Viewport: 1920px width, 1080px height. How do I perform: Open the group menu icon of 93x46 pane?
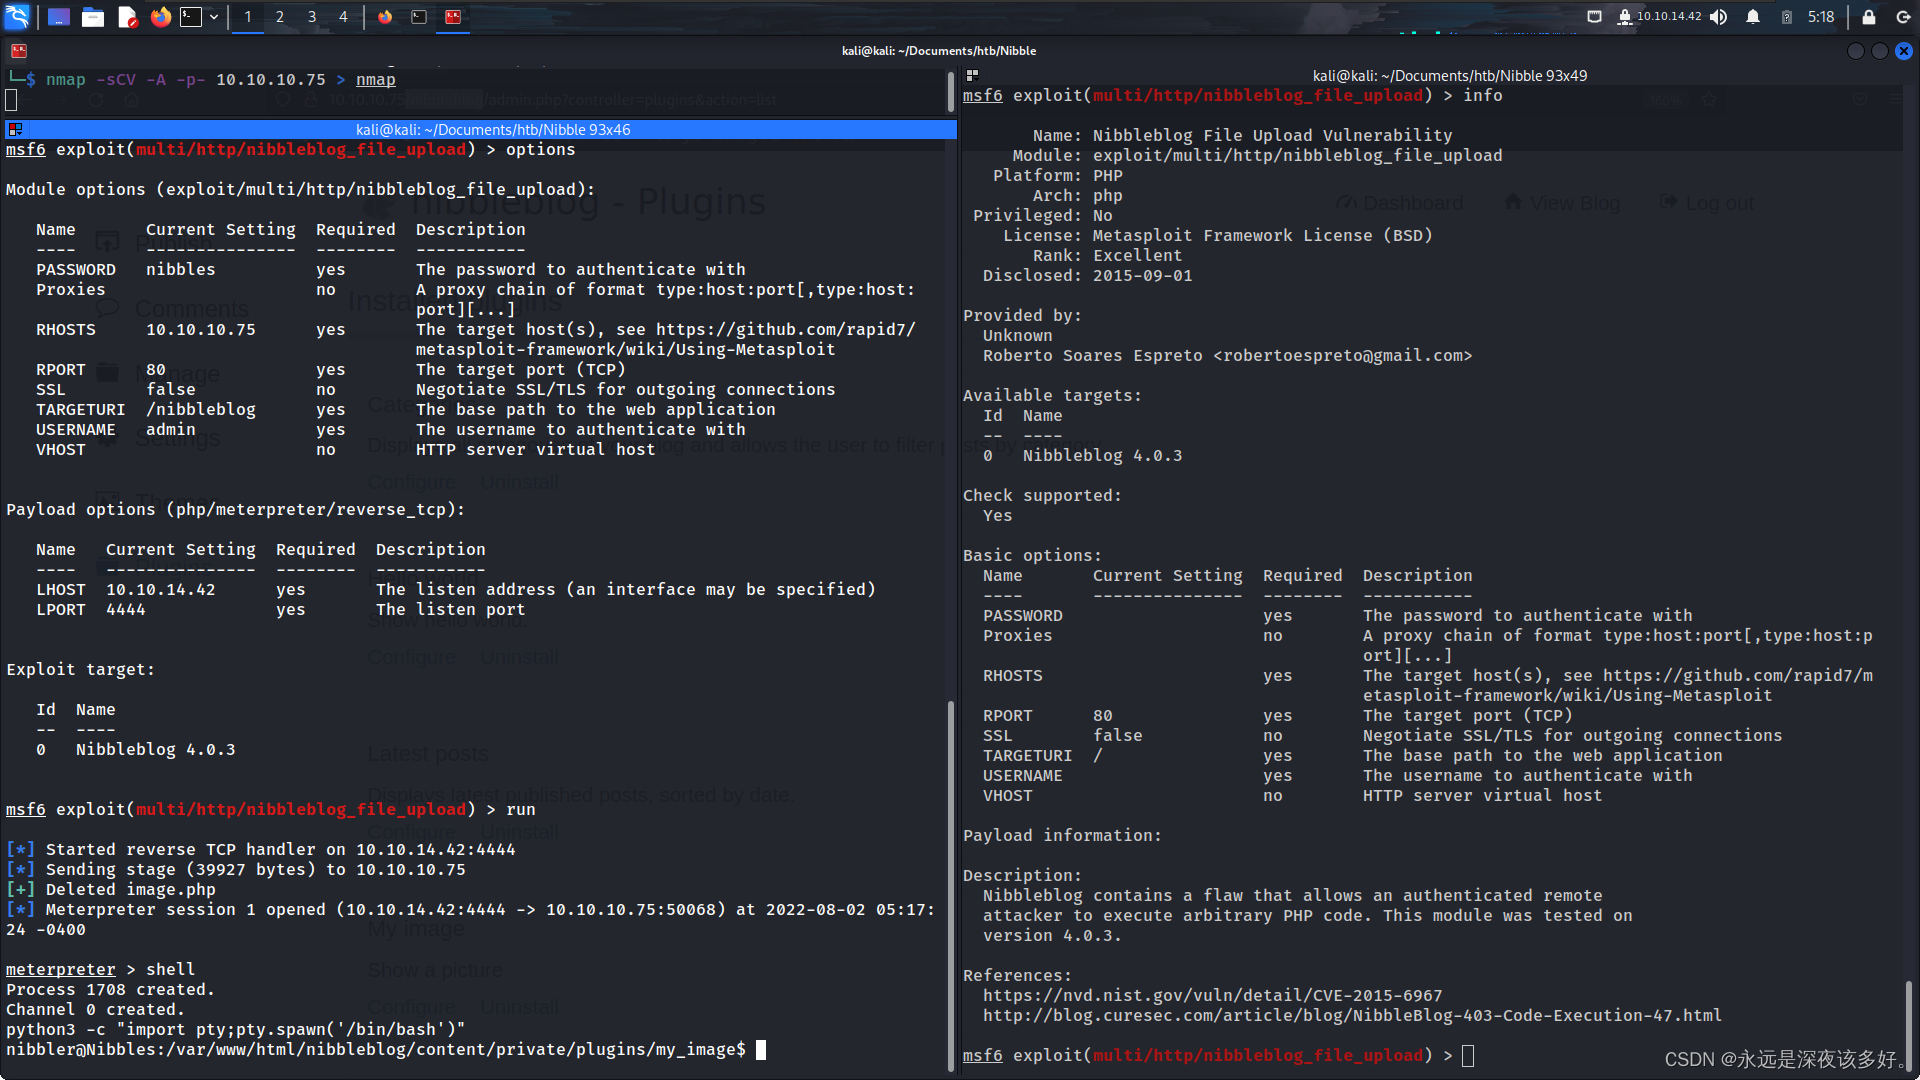tap(15, 129)
